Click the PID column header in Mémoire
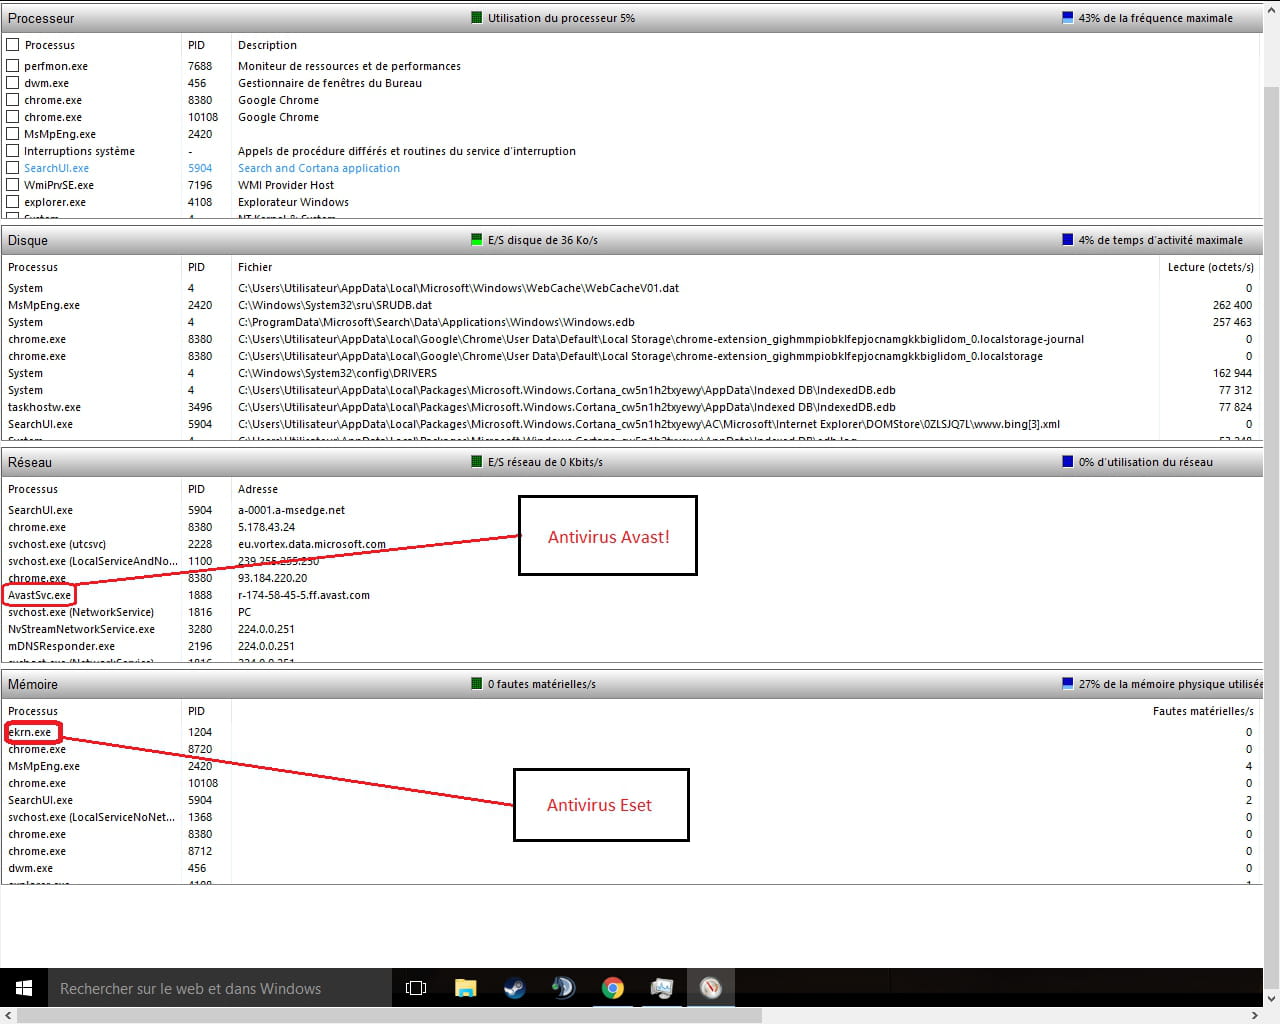Image resolution: width=1280 pixels, height=1024 pixels. [196, 711]
